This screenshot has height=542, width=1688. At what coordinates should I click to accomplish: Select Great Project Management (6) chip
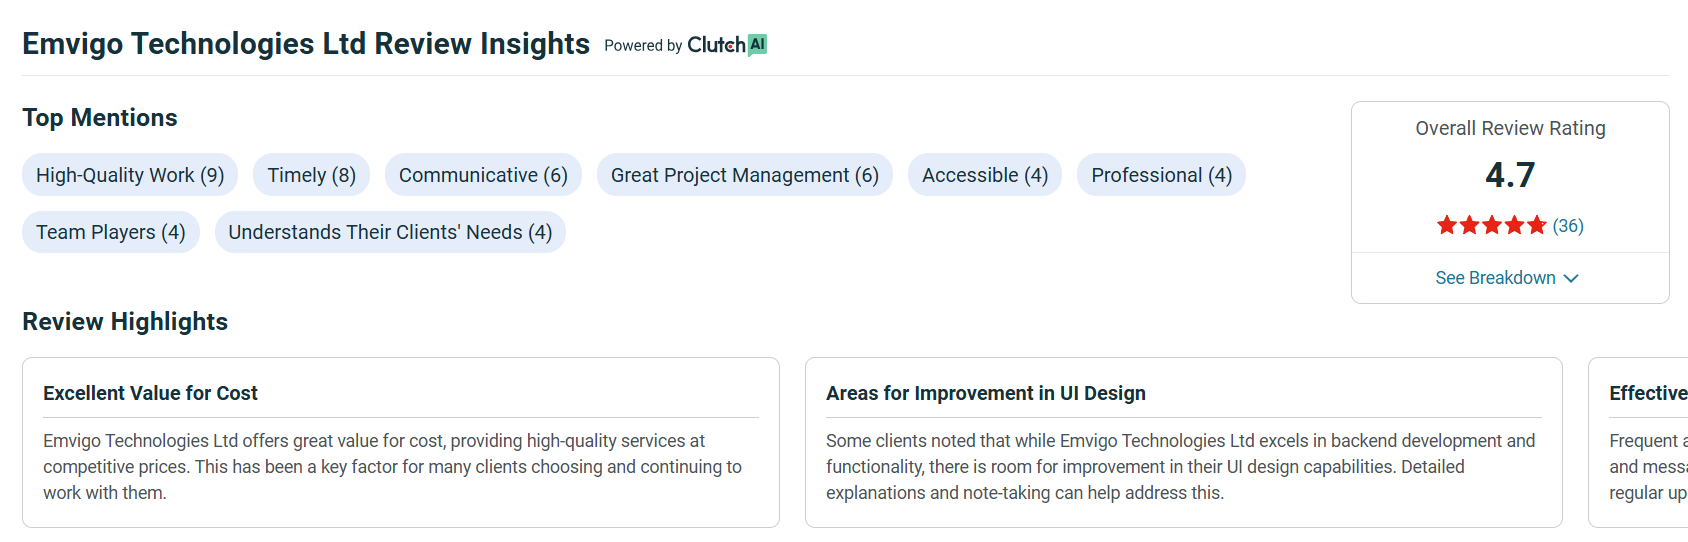pos(745,175)
